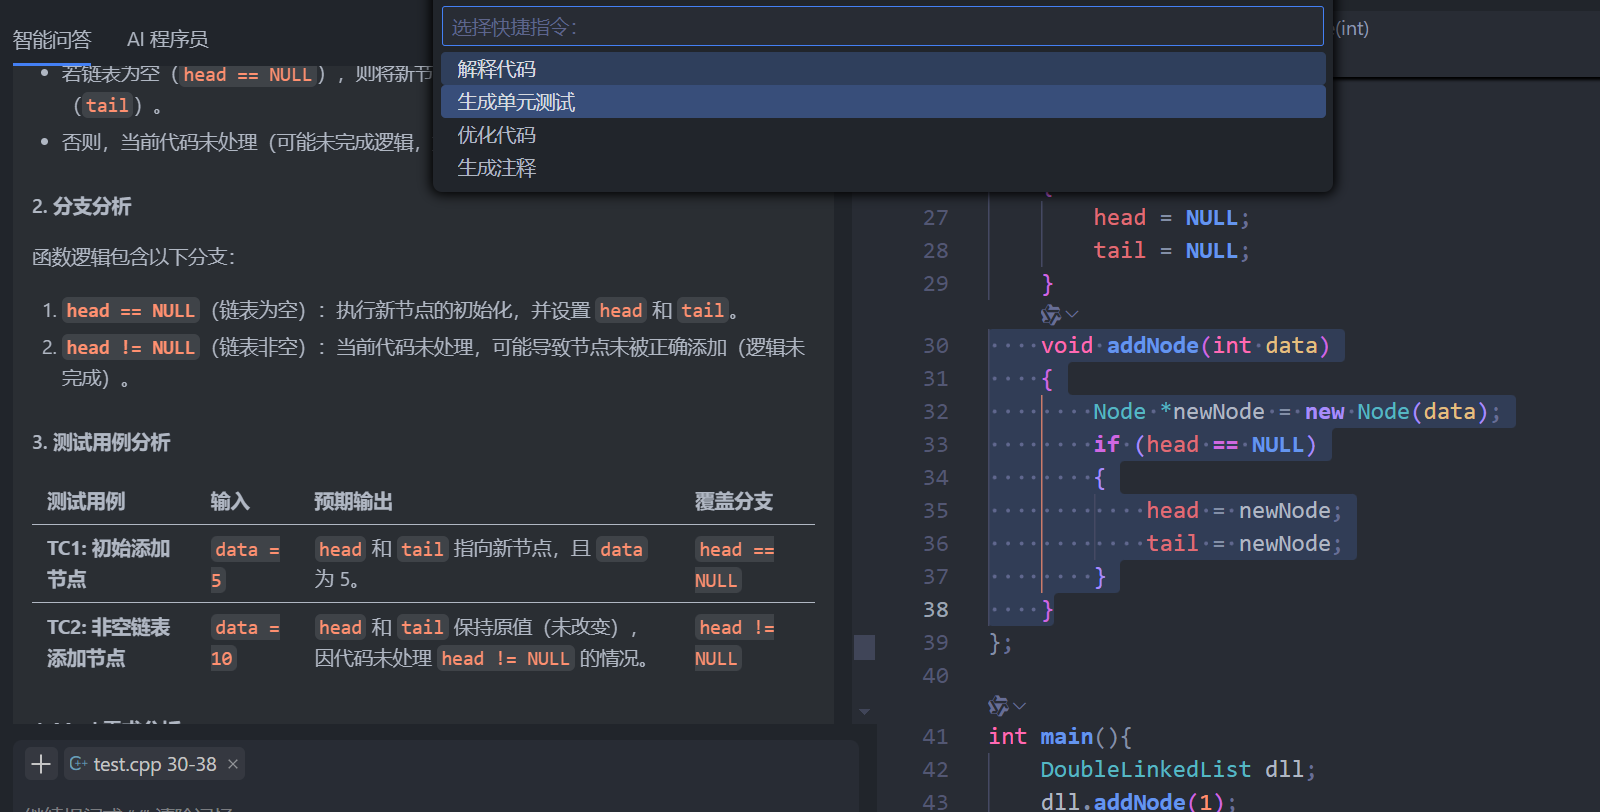1600x812 pixels.
Task: Click DoubleLinkedList on line 42
Action: [x=1146, y=770]
